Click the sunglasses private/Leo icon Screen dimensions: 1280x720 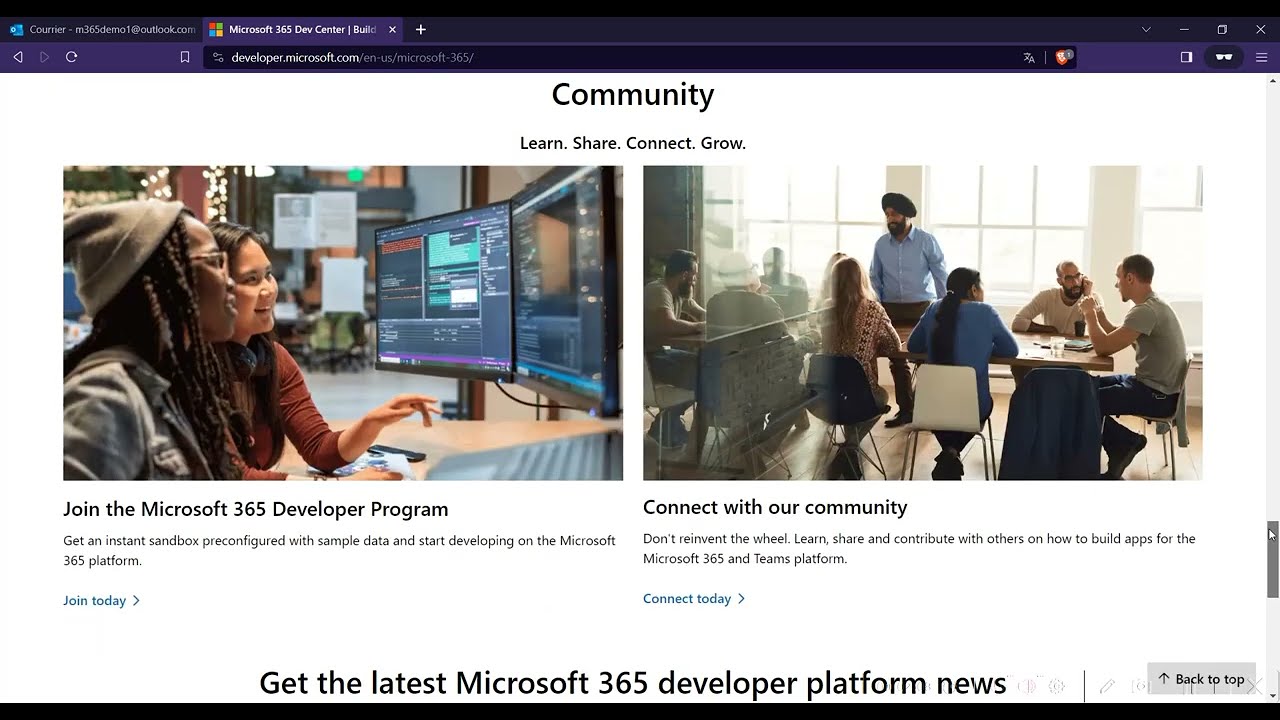pos(1224,57)
